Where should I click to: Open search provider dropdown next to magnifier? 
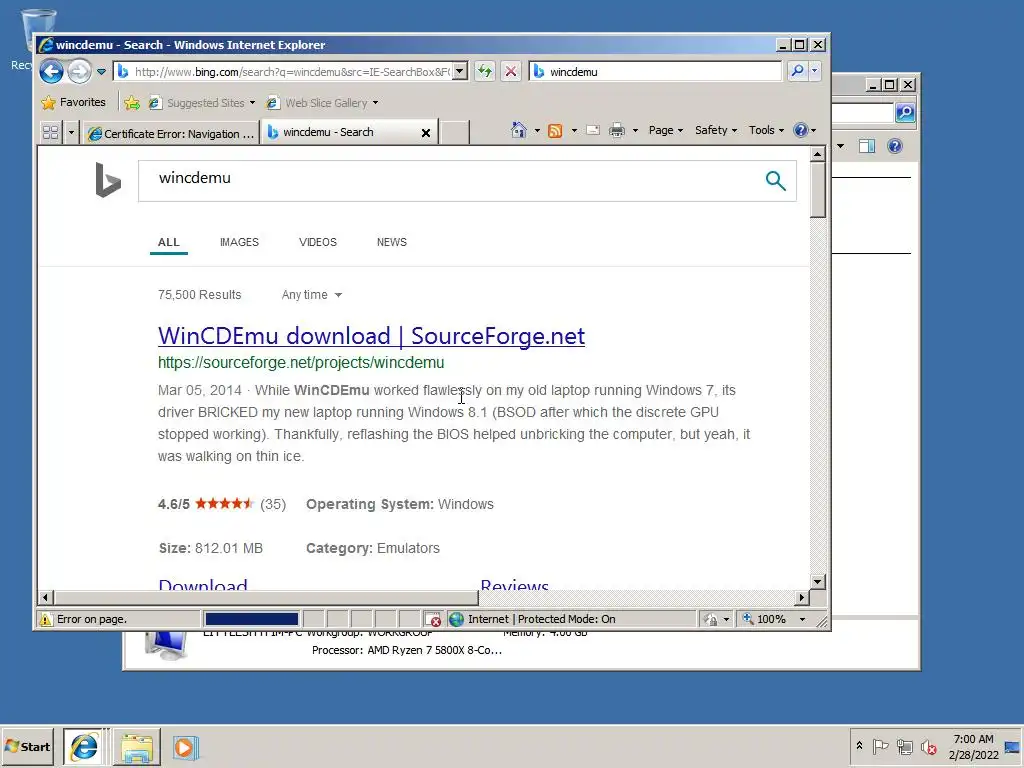tap(814, 71)
